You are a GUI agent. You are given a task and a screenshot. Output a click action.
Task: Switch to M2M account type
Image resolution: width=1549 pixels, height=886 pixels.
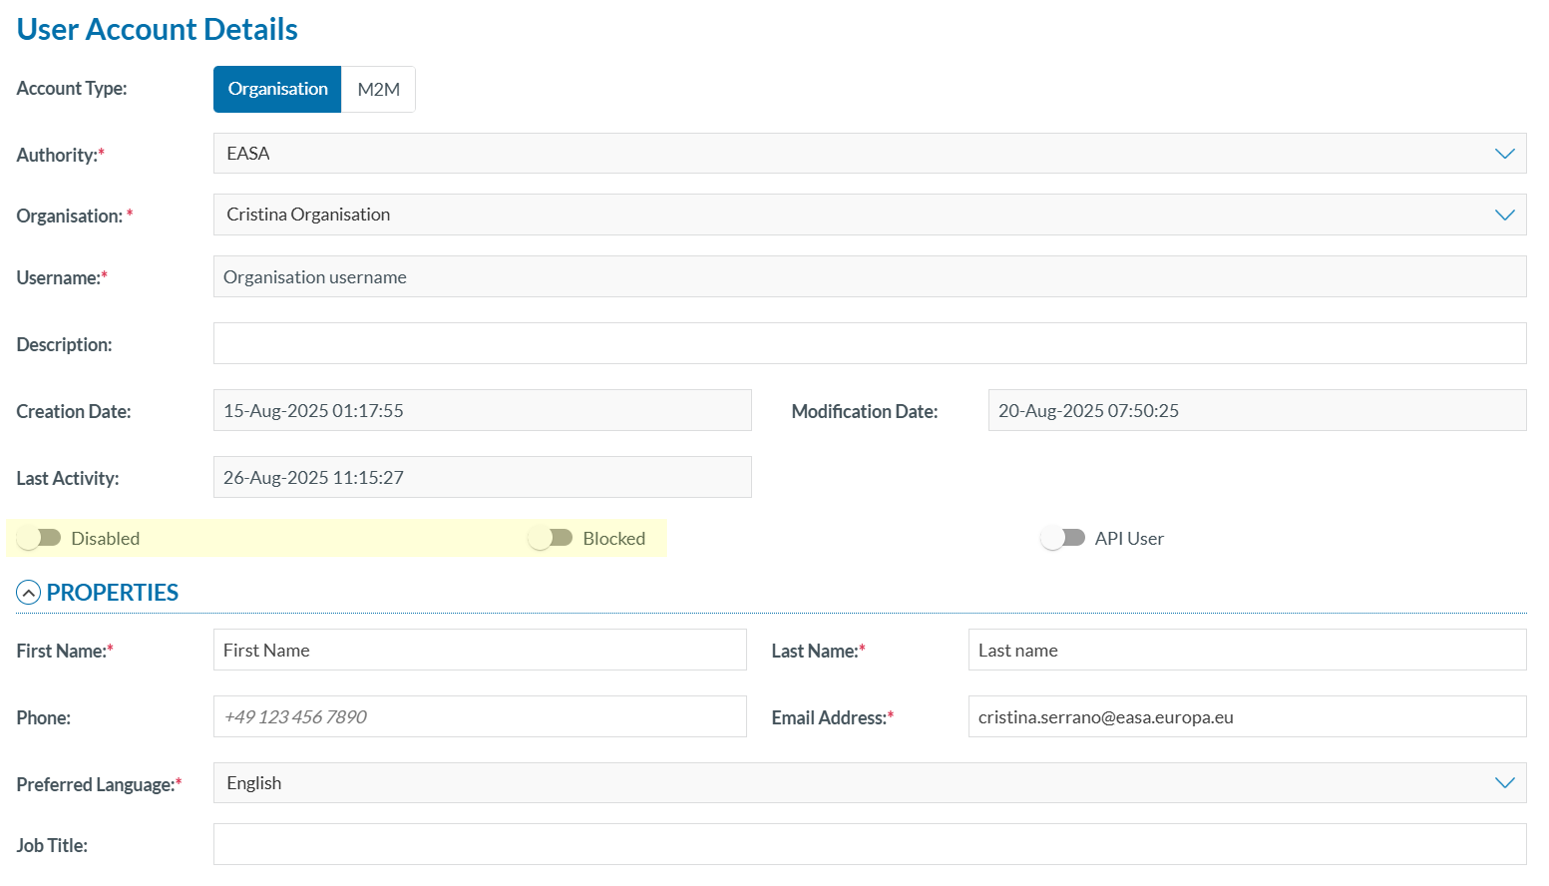point(378,89)
